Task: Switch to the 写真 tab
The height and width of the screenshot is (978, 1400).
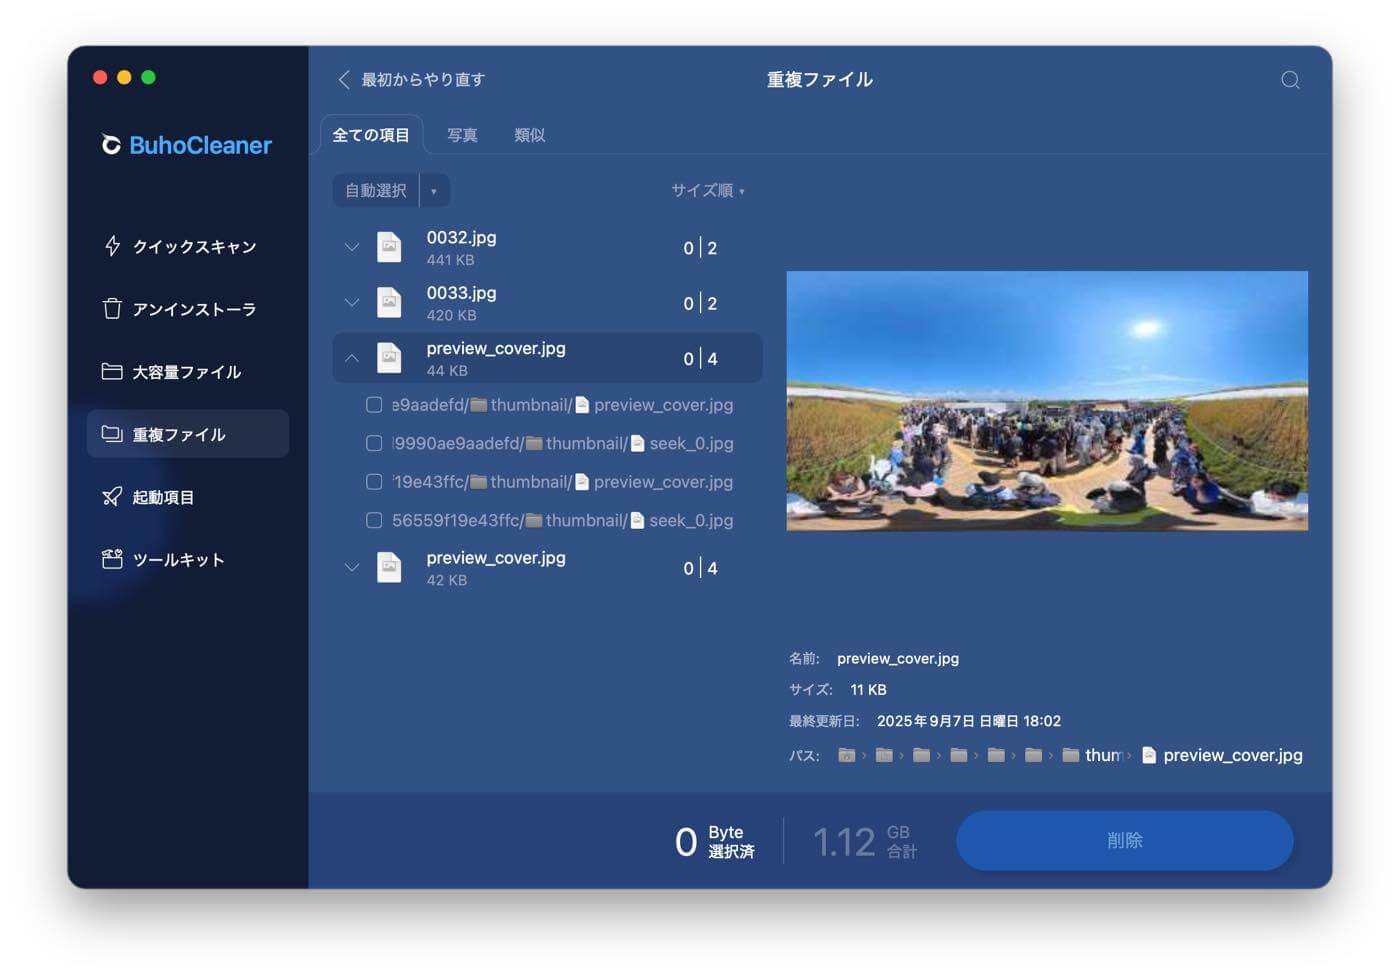Action: pos(463,135)
